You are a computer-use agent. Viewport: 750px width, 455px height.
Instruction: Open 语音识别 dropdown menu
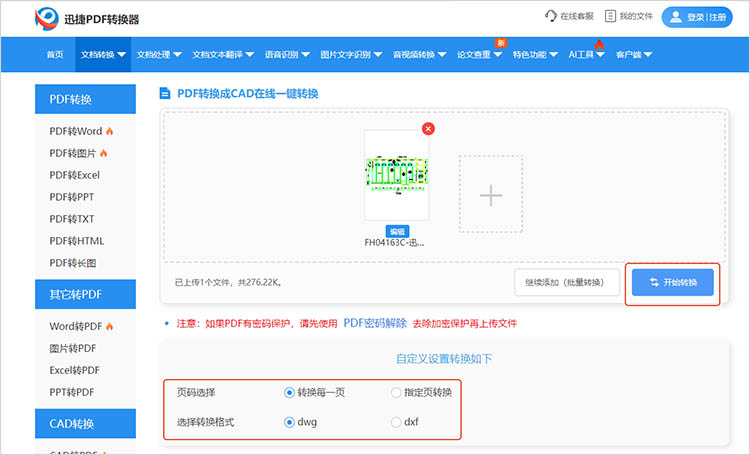[x=287, y=55]
